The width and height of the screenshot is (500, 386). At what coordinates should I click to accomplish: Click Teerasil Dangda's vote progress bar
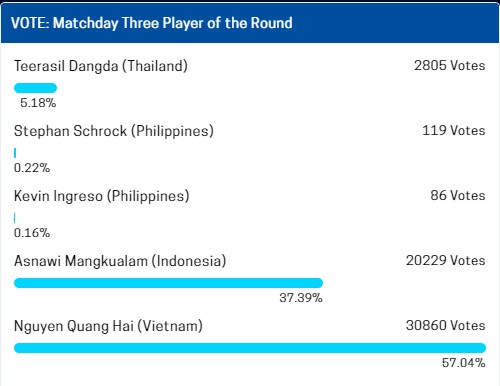[x=35, y=88]
